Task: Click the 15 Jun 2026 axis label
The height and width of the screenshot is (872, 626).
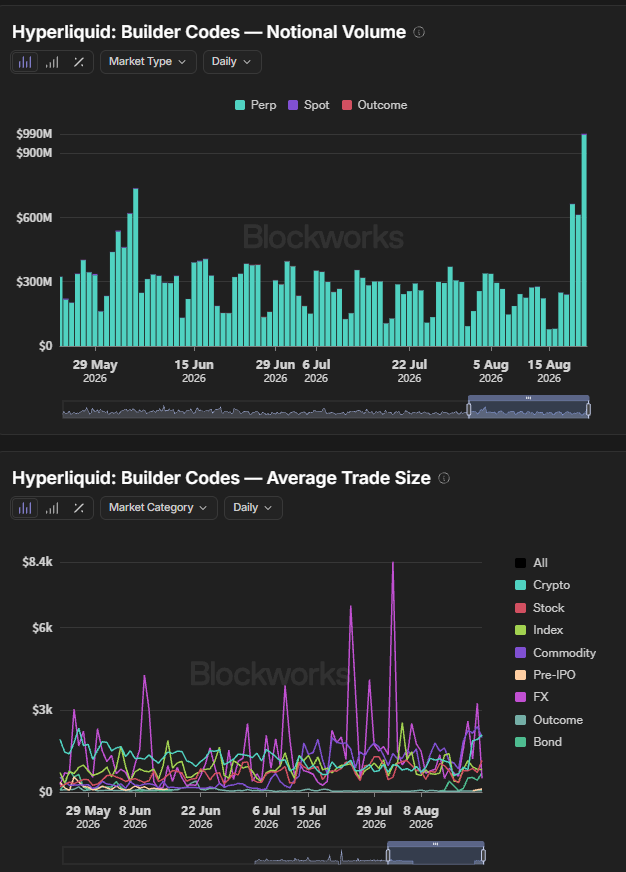Action: (x=194, y=371)
